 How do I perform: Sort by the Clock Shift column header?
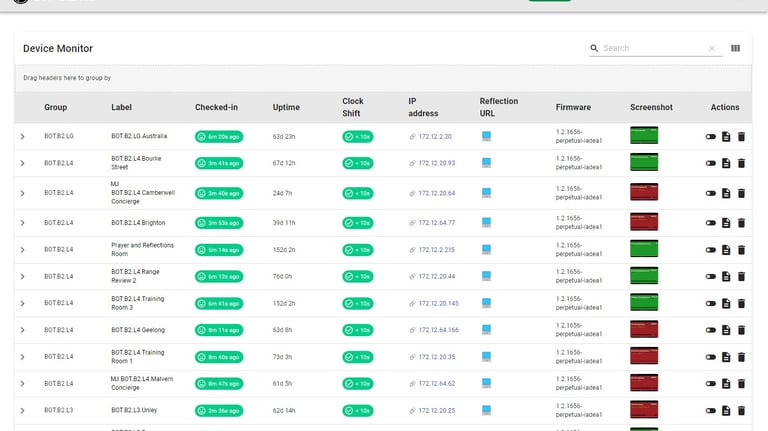click(x=353, y=107)
